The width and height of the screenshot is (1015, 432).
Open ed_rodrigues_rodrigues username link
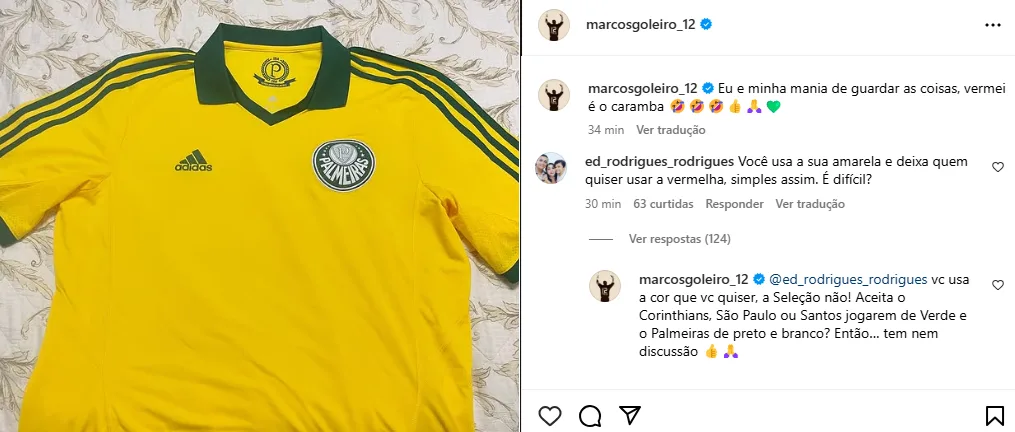point(659,161)
